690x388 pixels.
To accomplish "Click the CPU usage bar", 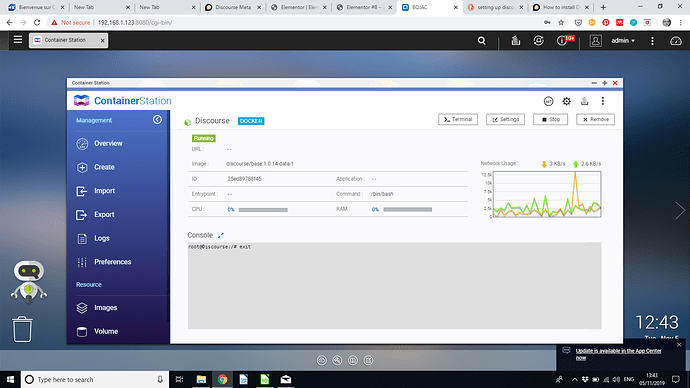I will coord(263,210).
